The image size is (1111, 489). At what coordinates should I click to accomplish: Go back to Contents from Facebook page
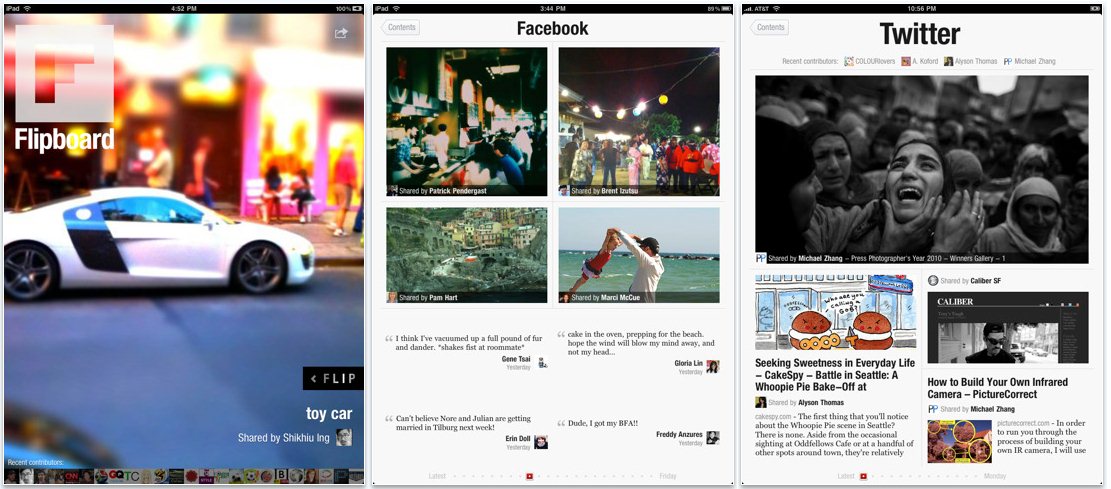(400, 28)
